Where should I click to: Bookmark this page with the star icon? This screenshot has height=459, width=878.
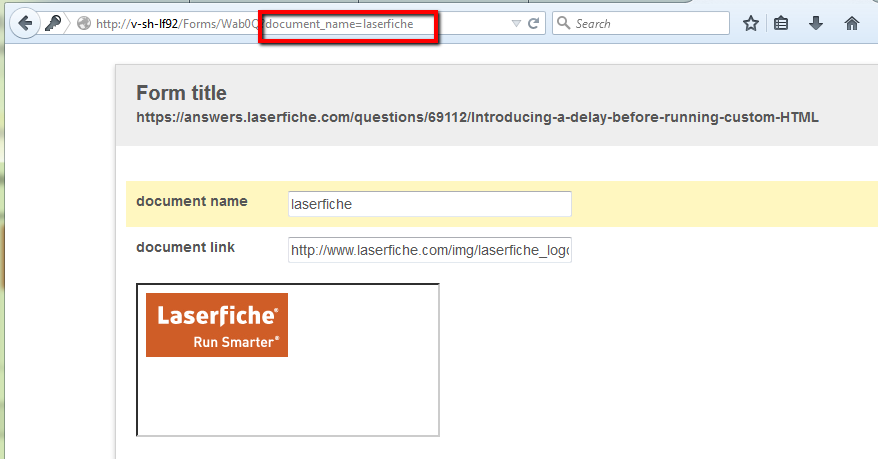point(750,24)
